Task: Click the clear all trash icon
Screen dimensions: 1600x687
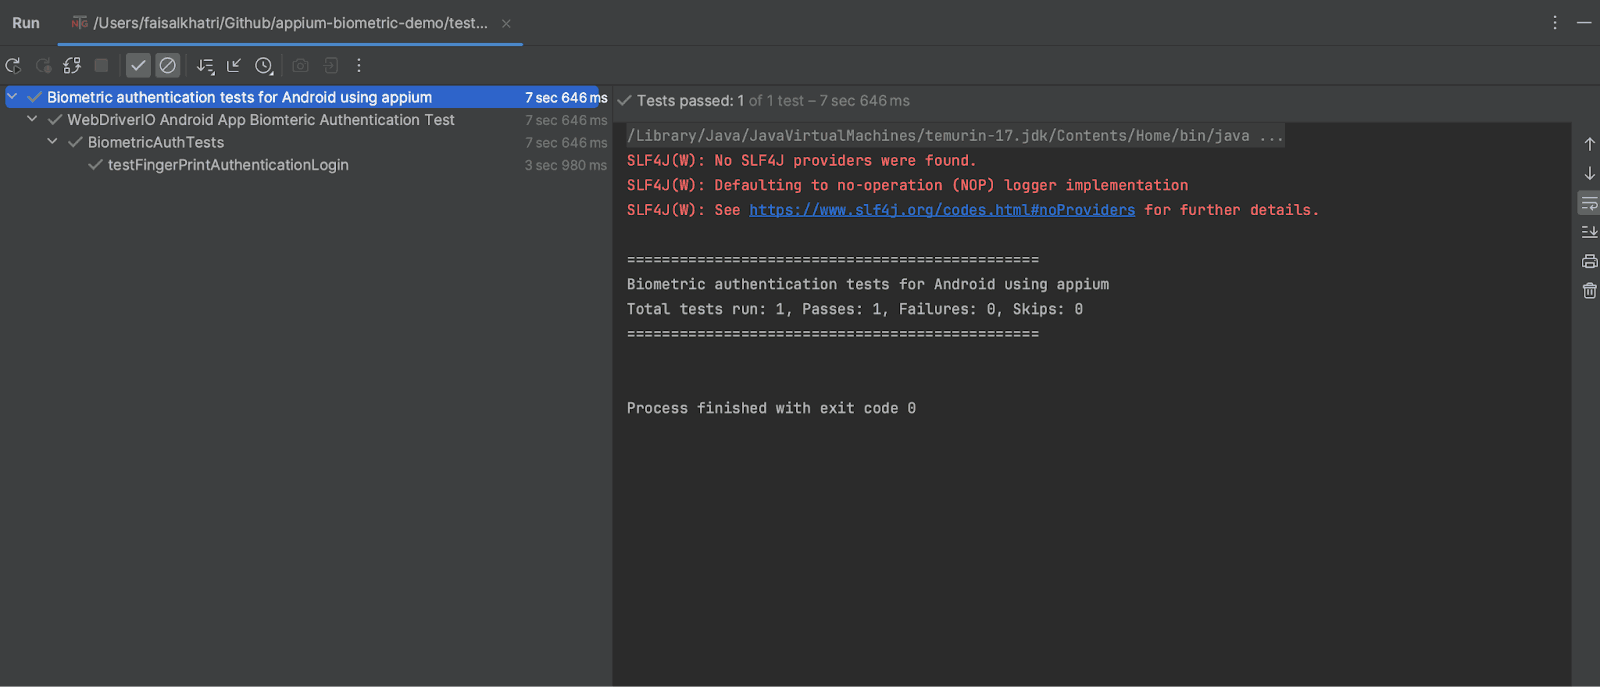Action: 1590,291
